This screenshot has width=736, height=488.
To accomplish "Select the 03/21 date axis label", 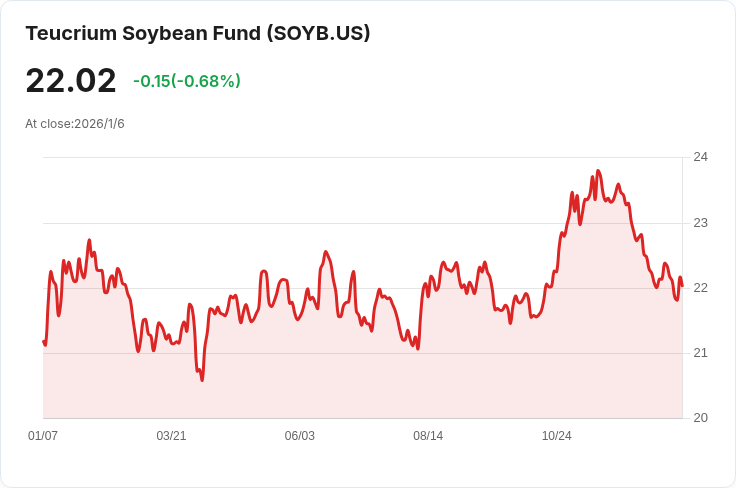I will tap(171, 436).
